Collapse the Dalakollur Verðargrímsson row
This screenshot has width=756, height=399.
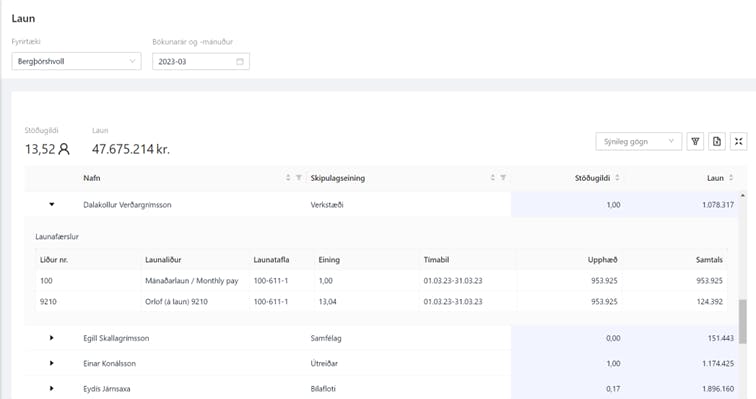pos(52,204)
